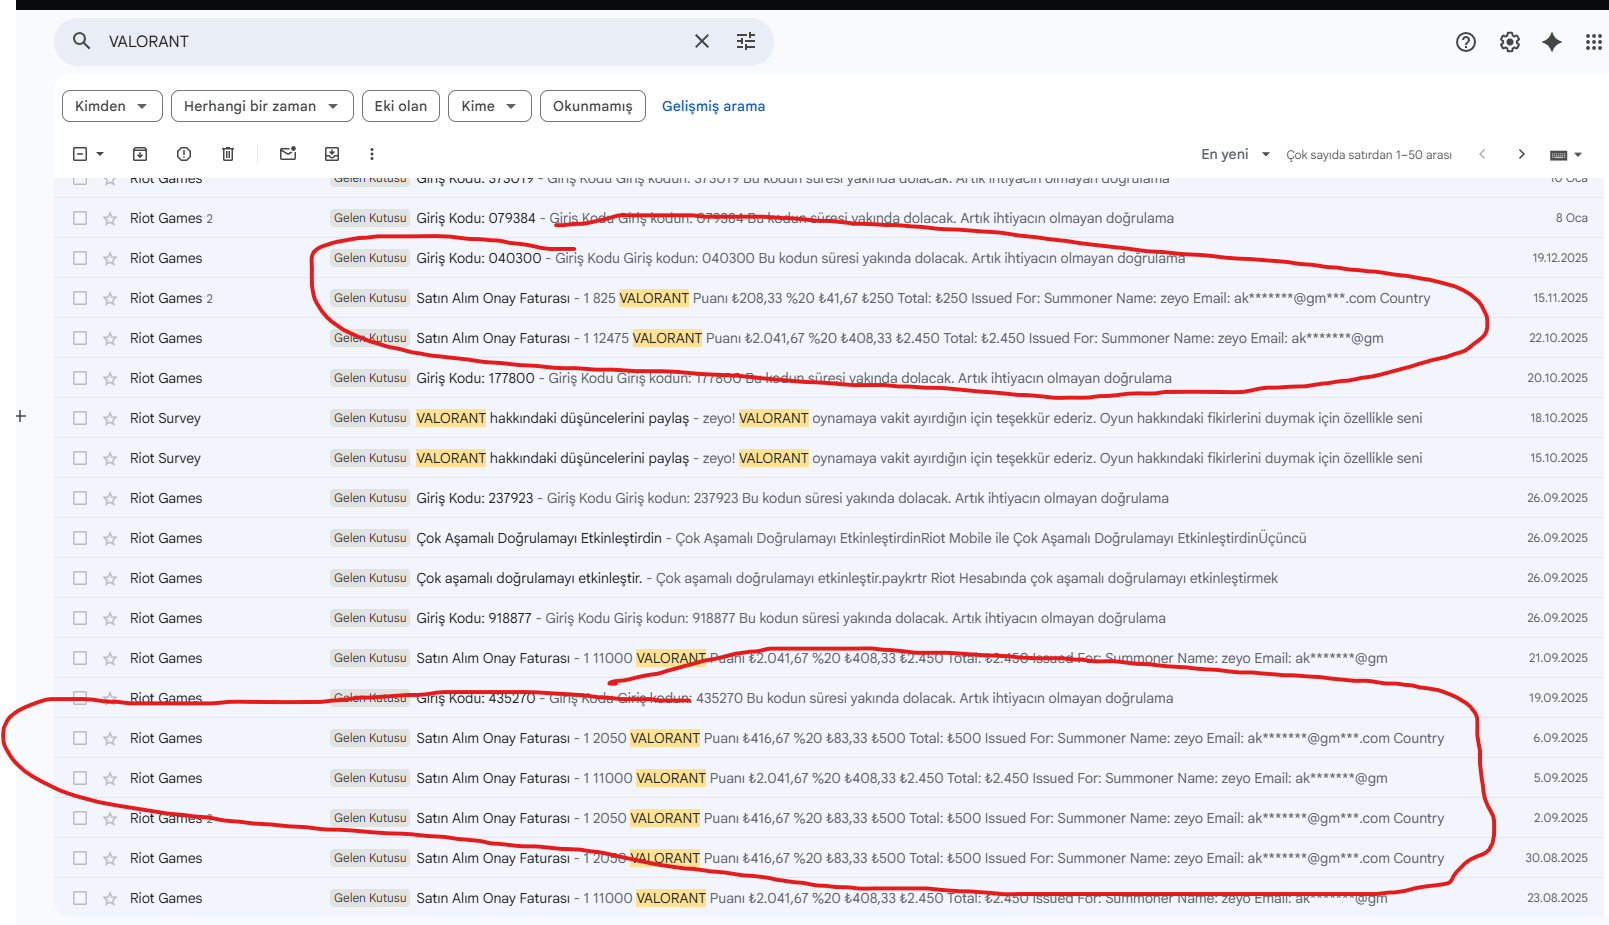Click the Riot Games 2 sender on the 15.11.2025 row
1609x925 pixels.
coord(171,298)
